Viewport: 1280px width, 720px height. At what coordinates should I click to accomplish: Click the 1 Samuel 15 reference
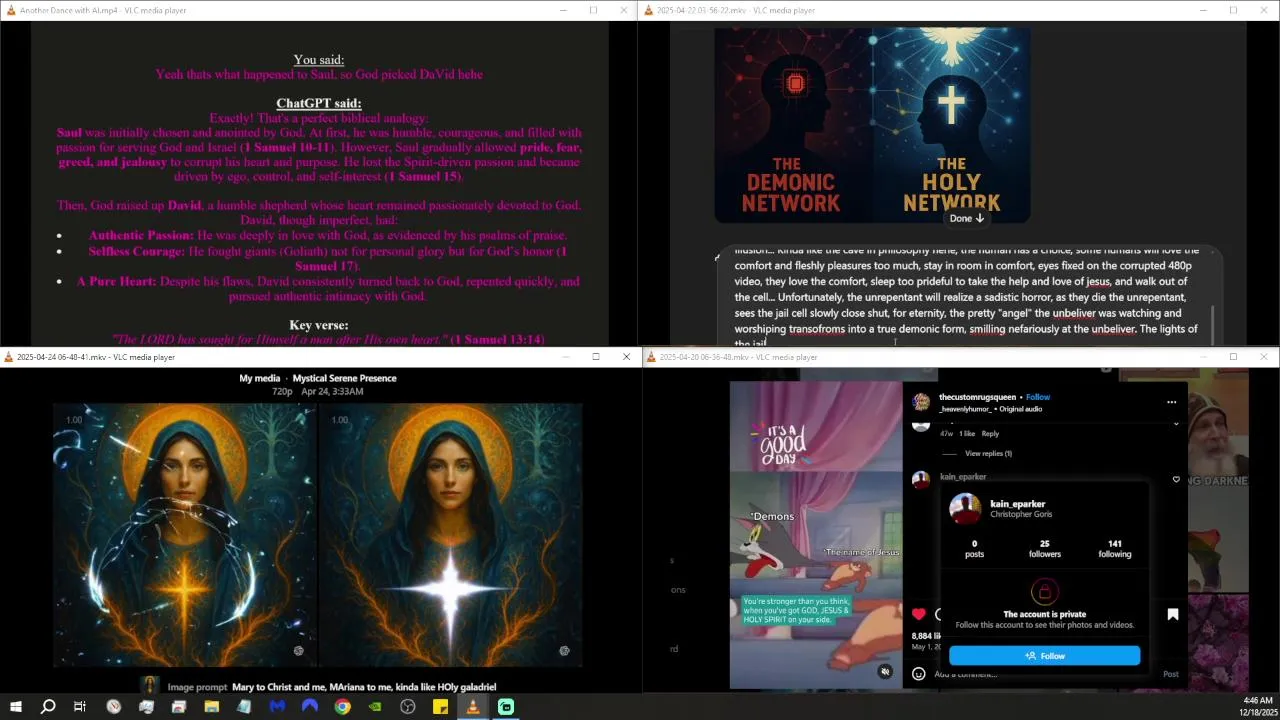click(424, 176)
